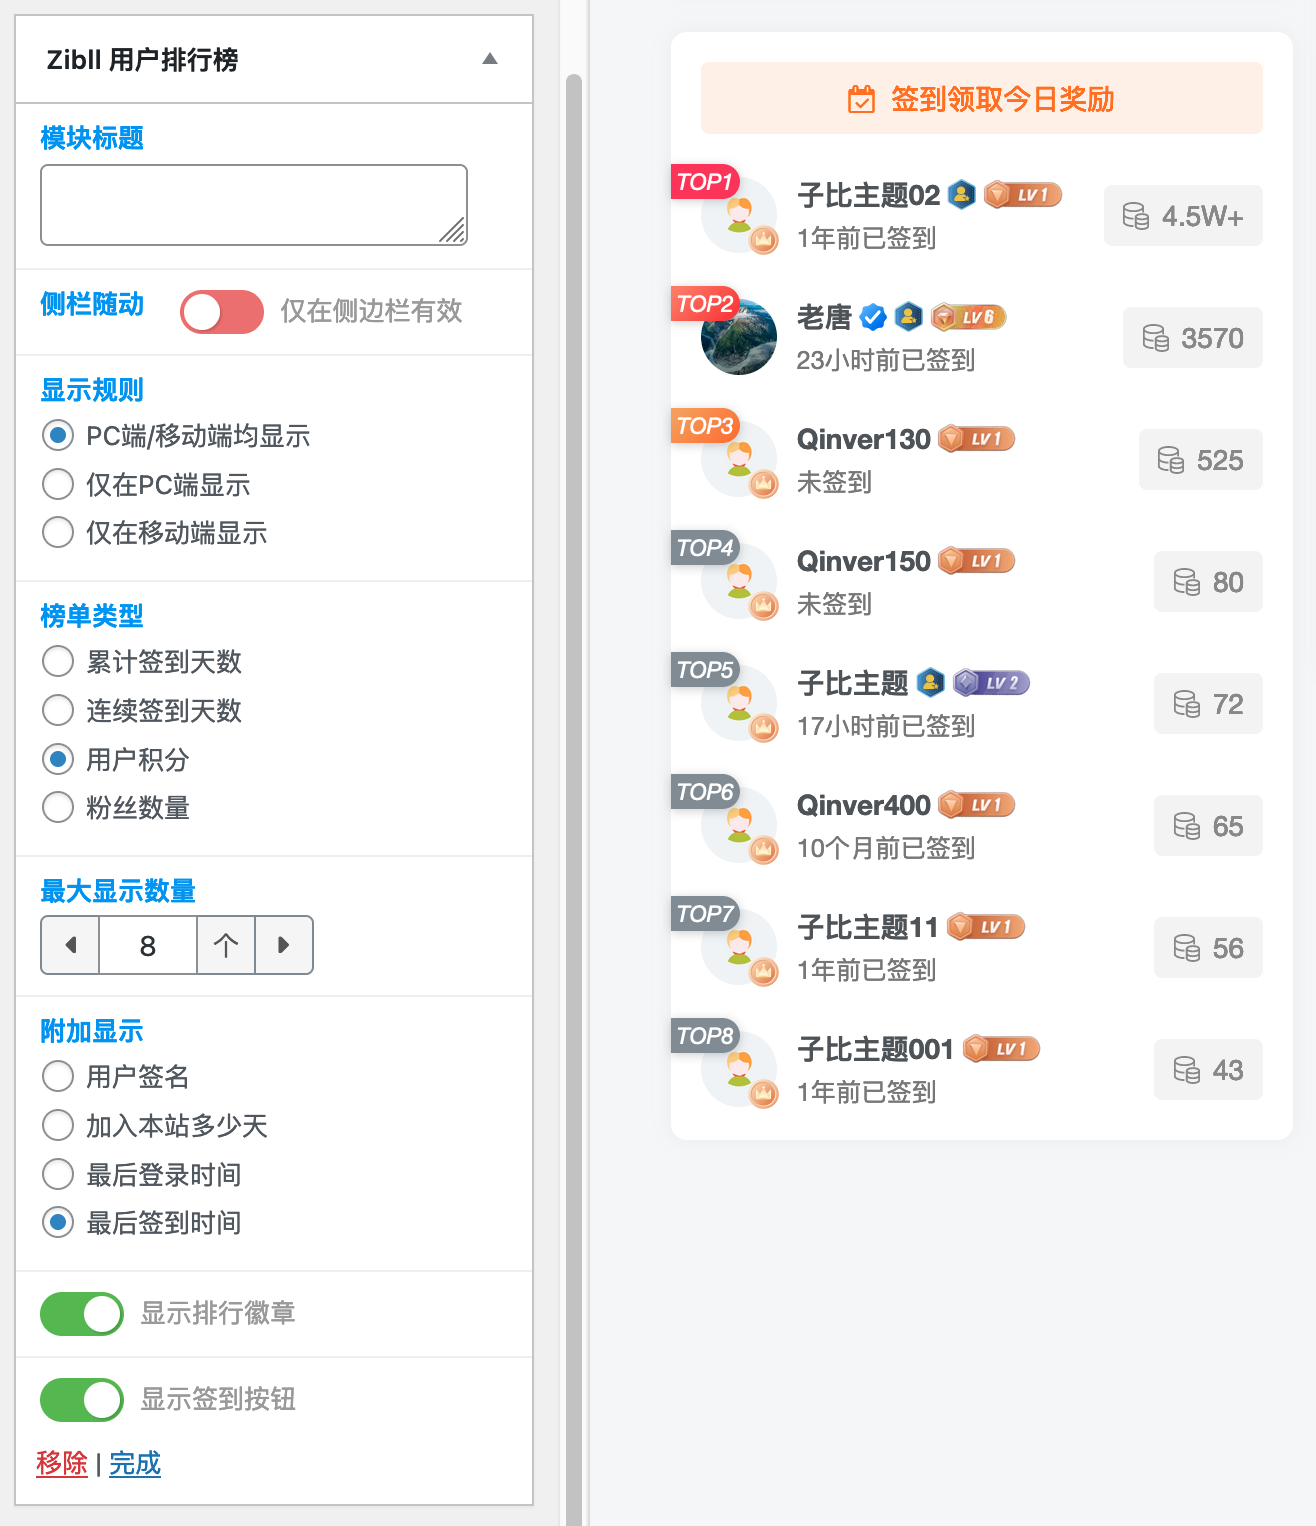Click the 移除 link to remove widget
1316x1526 pixels.
[x=61, y=1463]
